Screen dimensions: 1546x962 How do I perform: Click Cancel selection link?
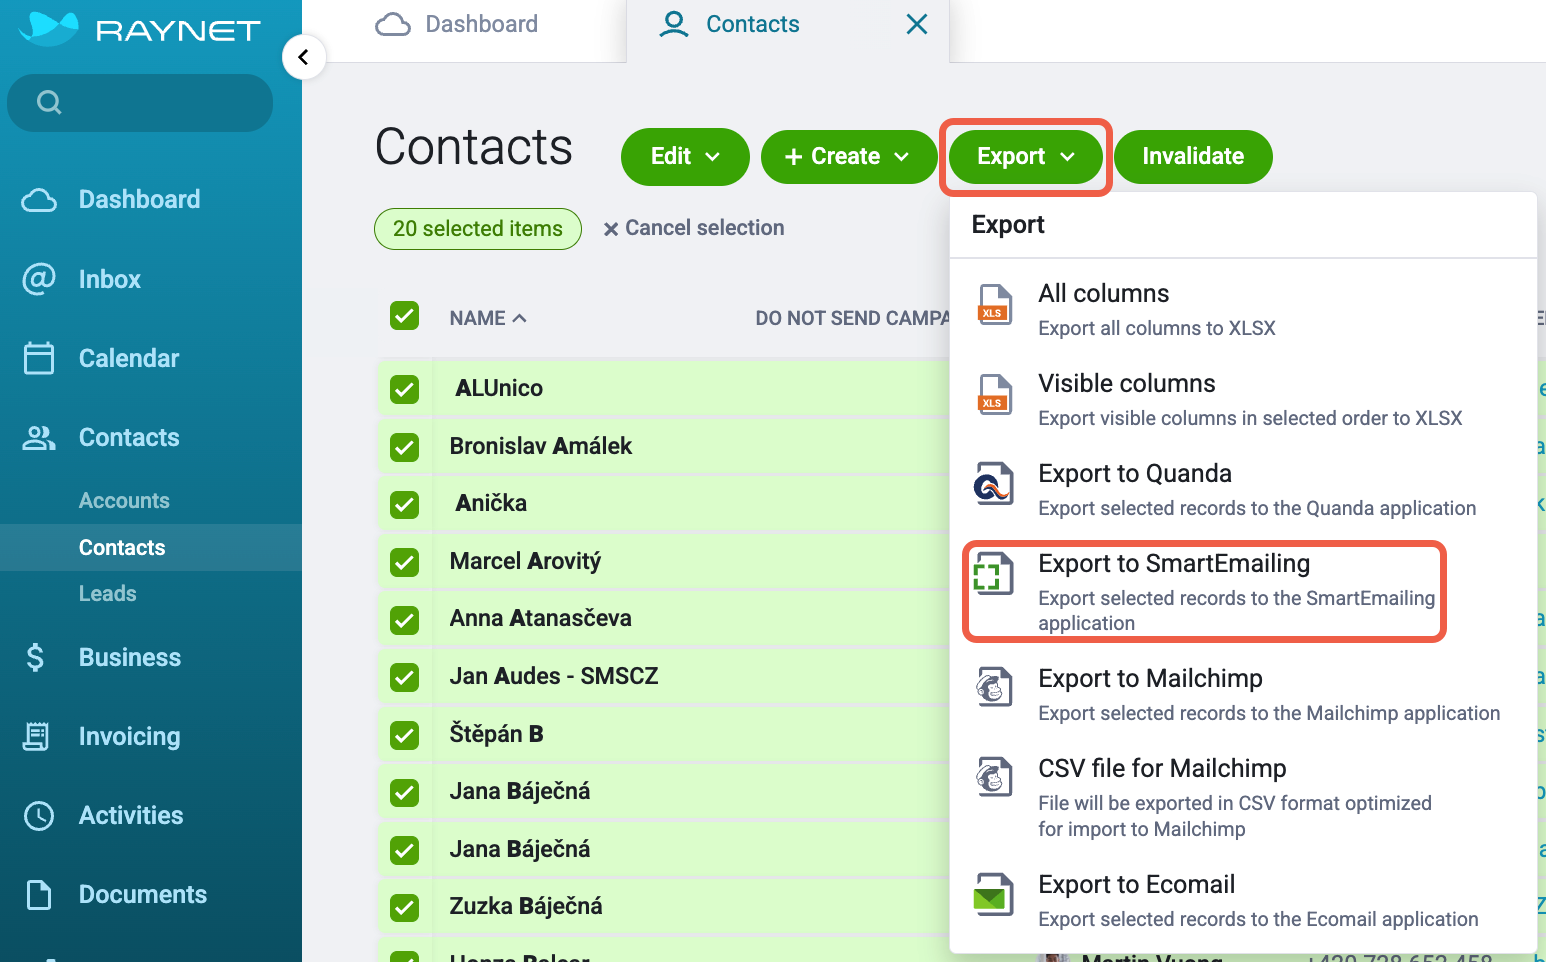(x=694, y=228)
